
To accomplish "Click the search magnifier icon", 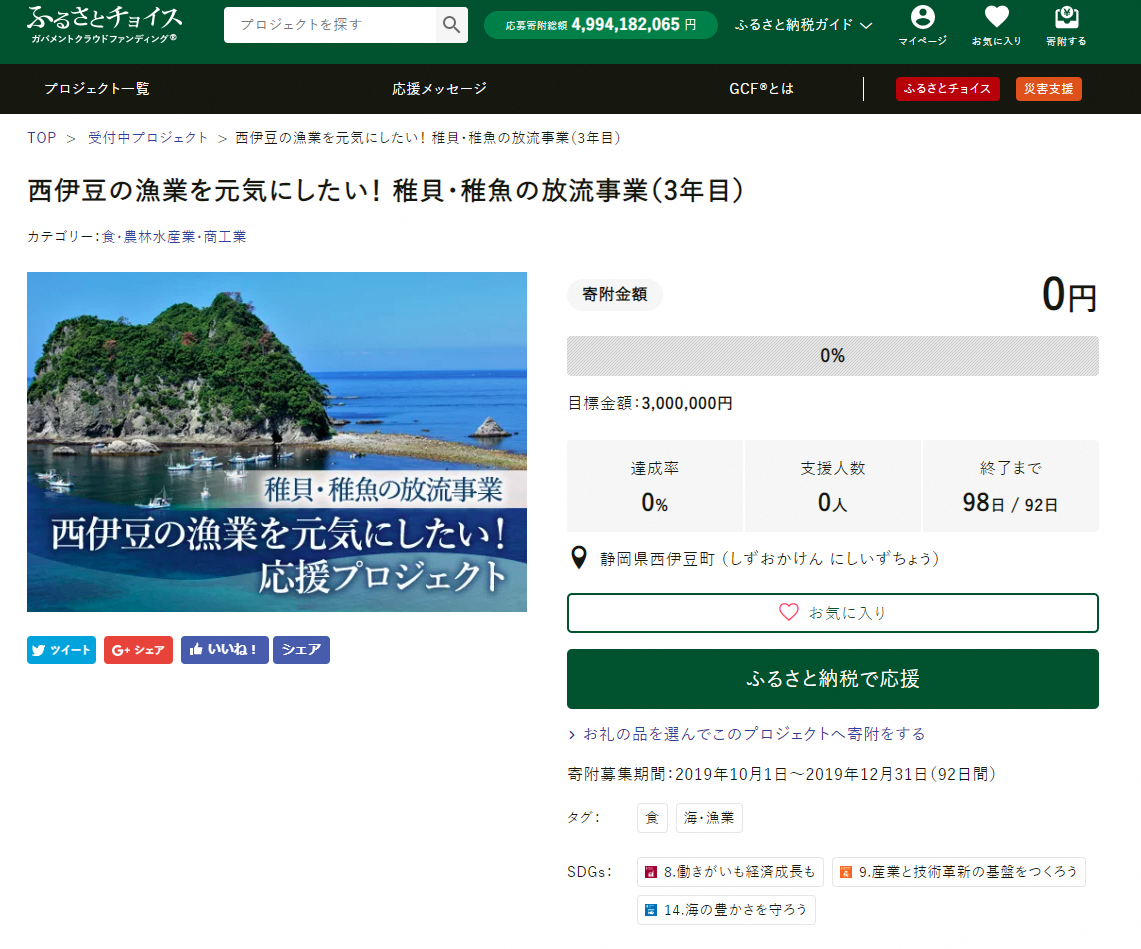I will 451,25.
